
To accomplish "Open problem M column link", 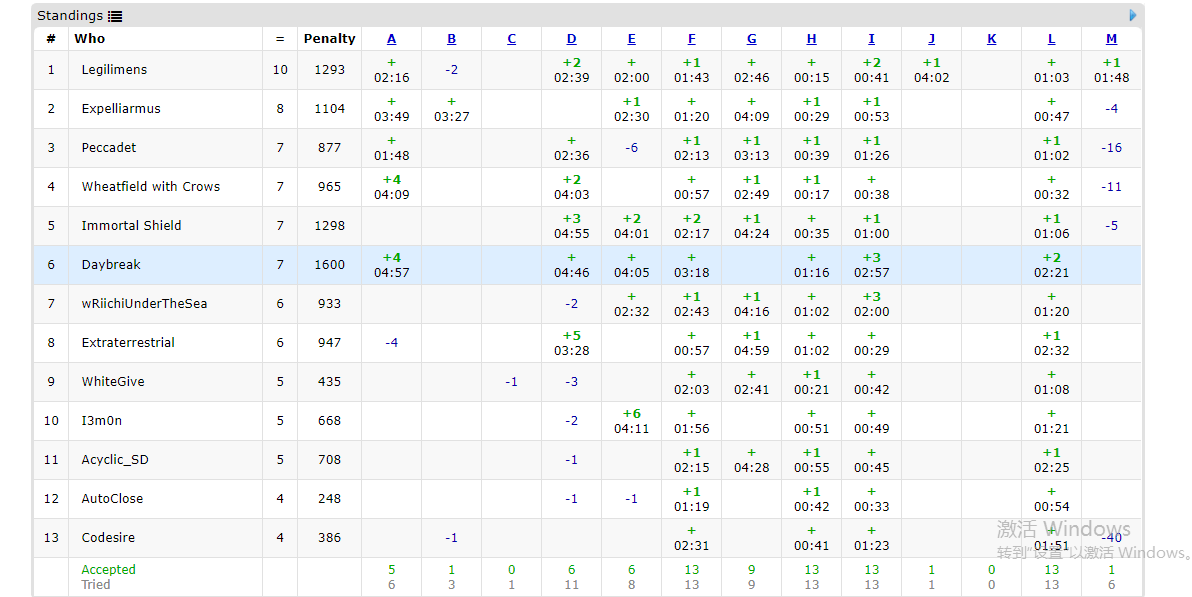I will click(x=1111, y=39).
